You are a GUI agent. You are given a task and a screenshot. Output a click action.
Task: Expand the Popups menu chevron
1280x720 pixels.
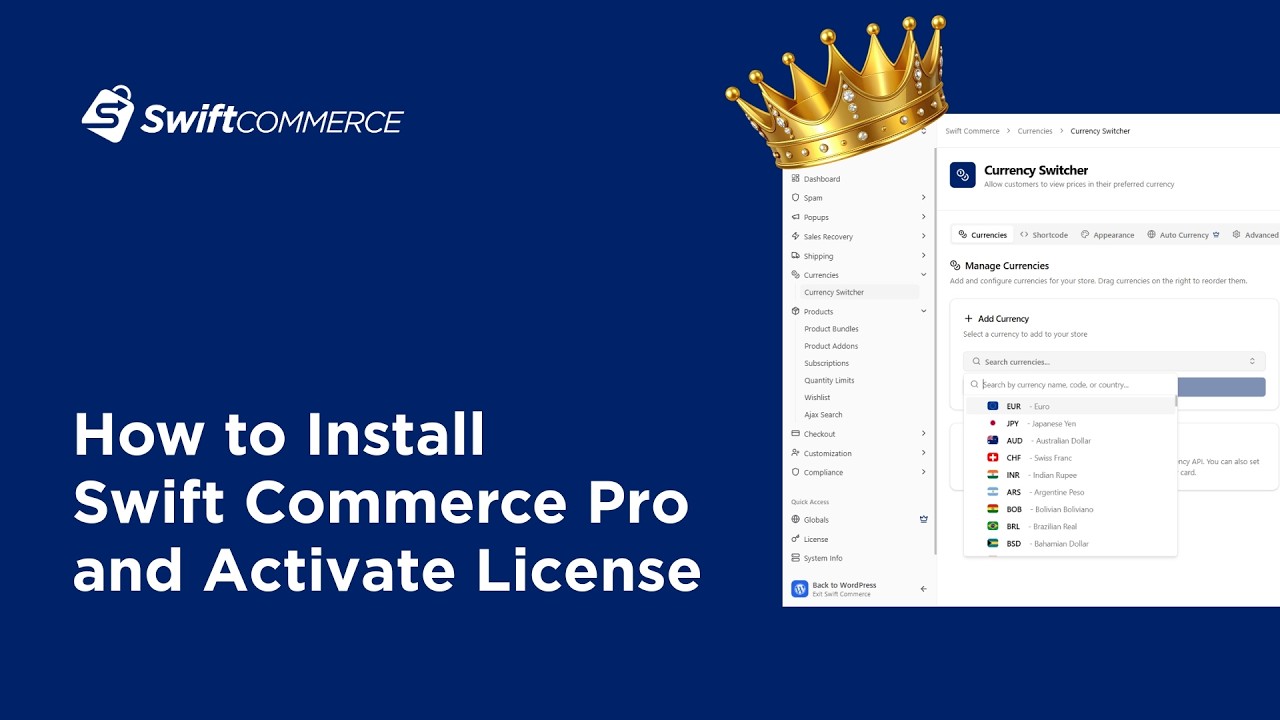point(924,217)
